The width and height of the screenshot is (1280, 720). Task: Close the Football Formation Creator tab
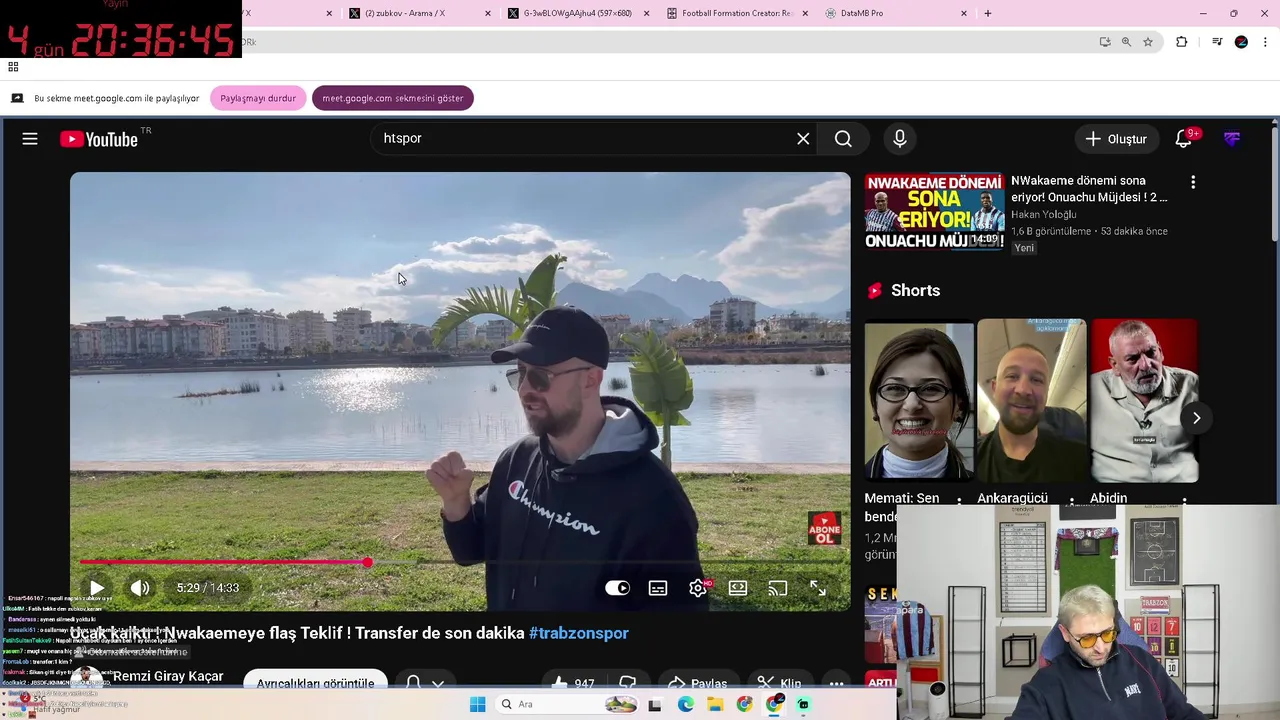click(805, 13)
